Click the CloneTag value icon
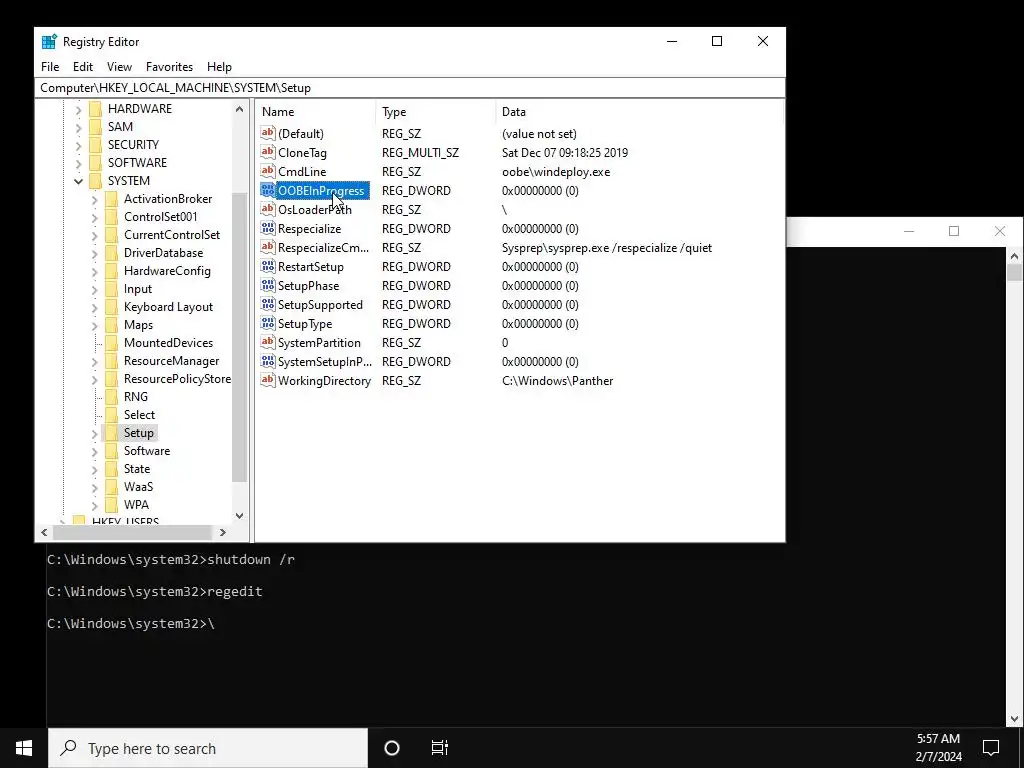 click(x=268, y=152)
